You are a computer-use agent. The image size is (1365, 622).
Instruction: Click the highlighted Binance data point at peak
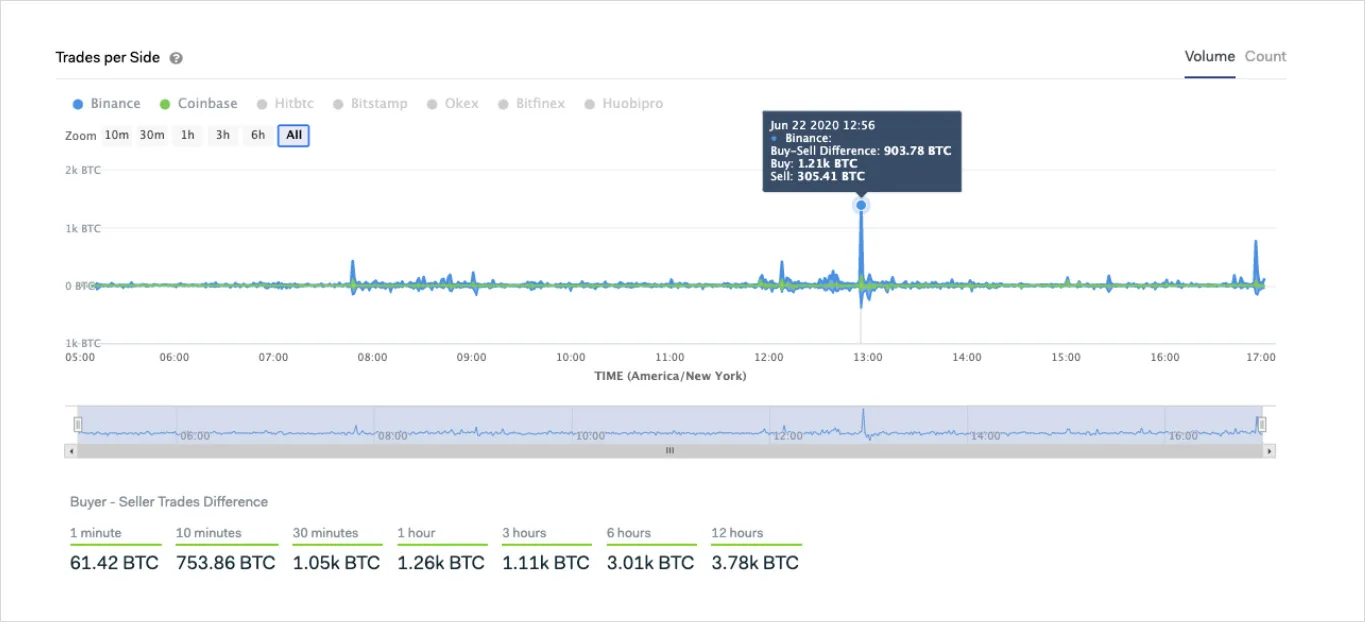click(861, 205)
